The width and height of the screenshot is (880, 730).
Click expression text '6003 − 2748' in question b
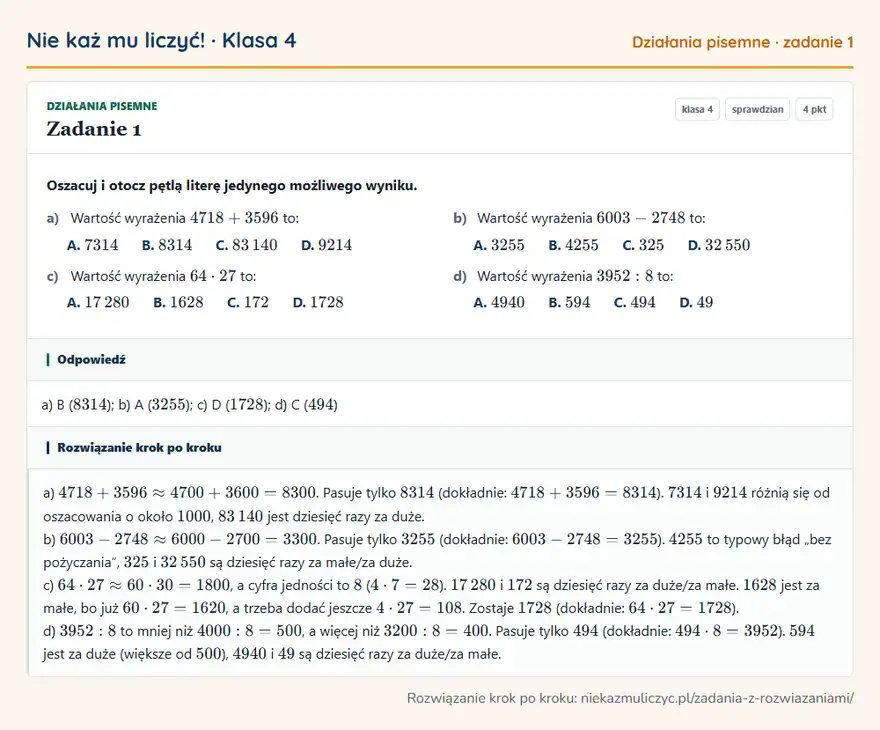click(641, 218)
